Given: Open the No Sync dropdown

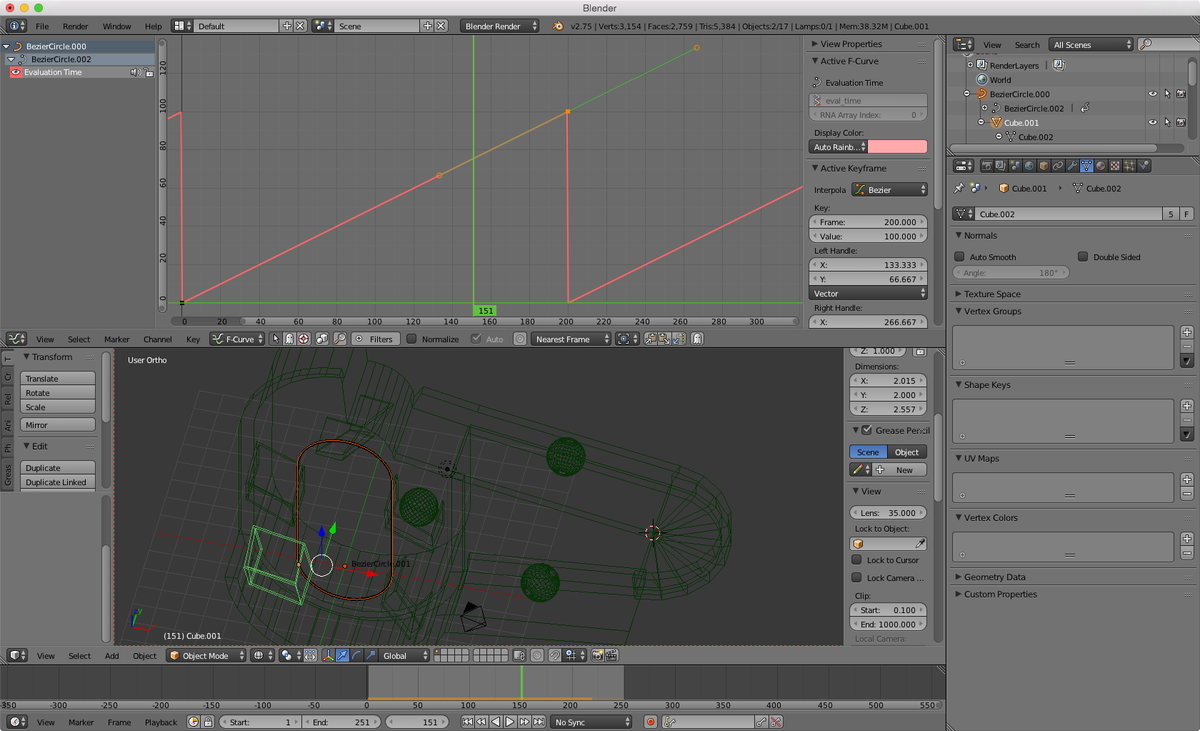Looking at the screenshot, I should pyautogui.click(x=589, y=722).
